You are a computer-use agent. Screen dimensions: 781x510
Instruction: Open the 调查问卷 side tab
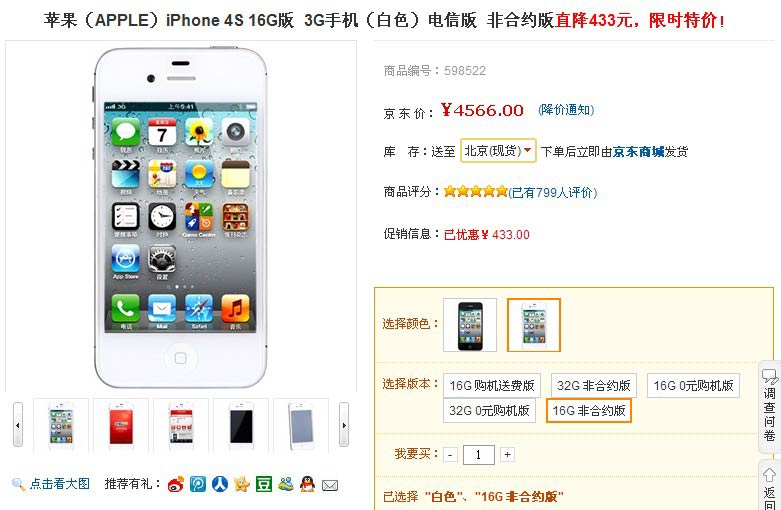pos(769,406)
